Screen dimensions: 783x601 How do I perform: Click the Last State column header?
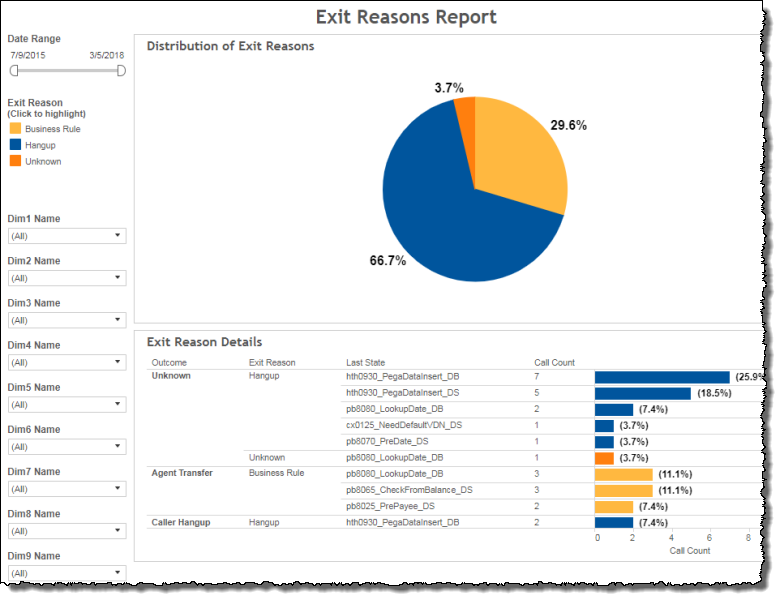point(365,362)
